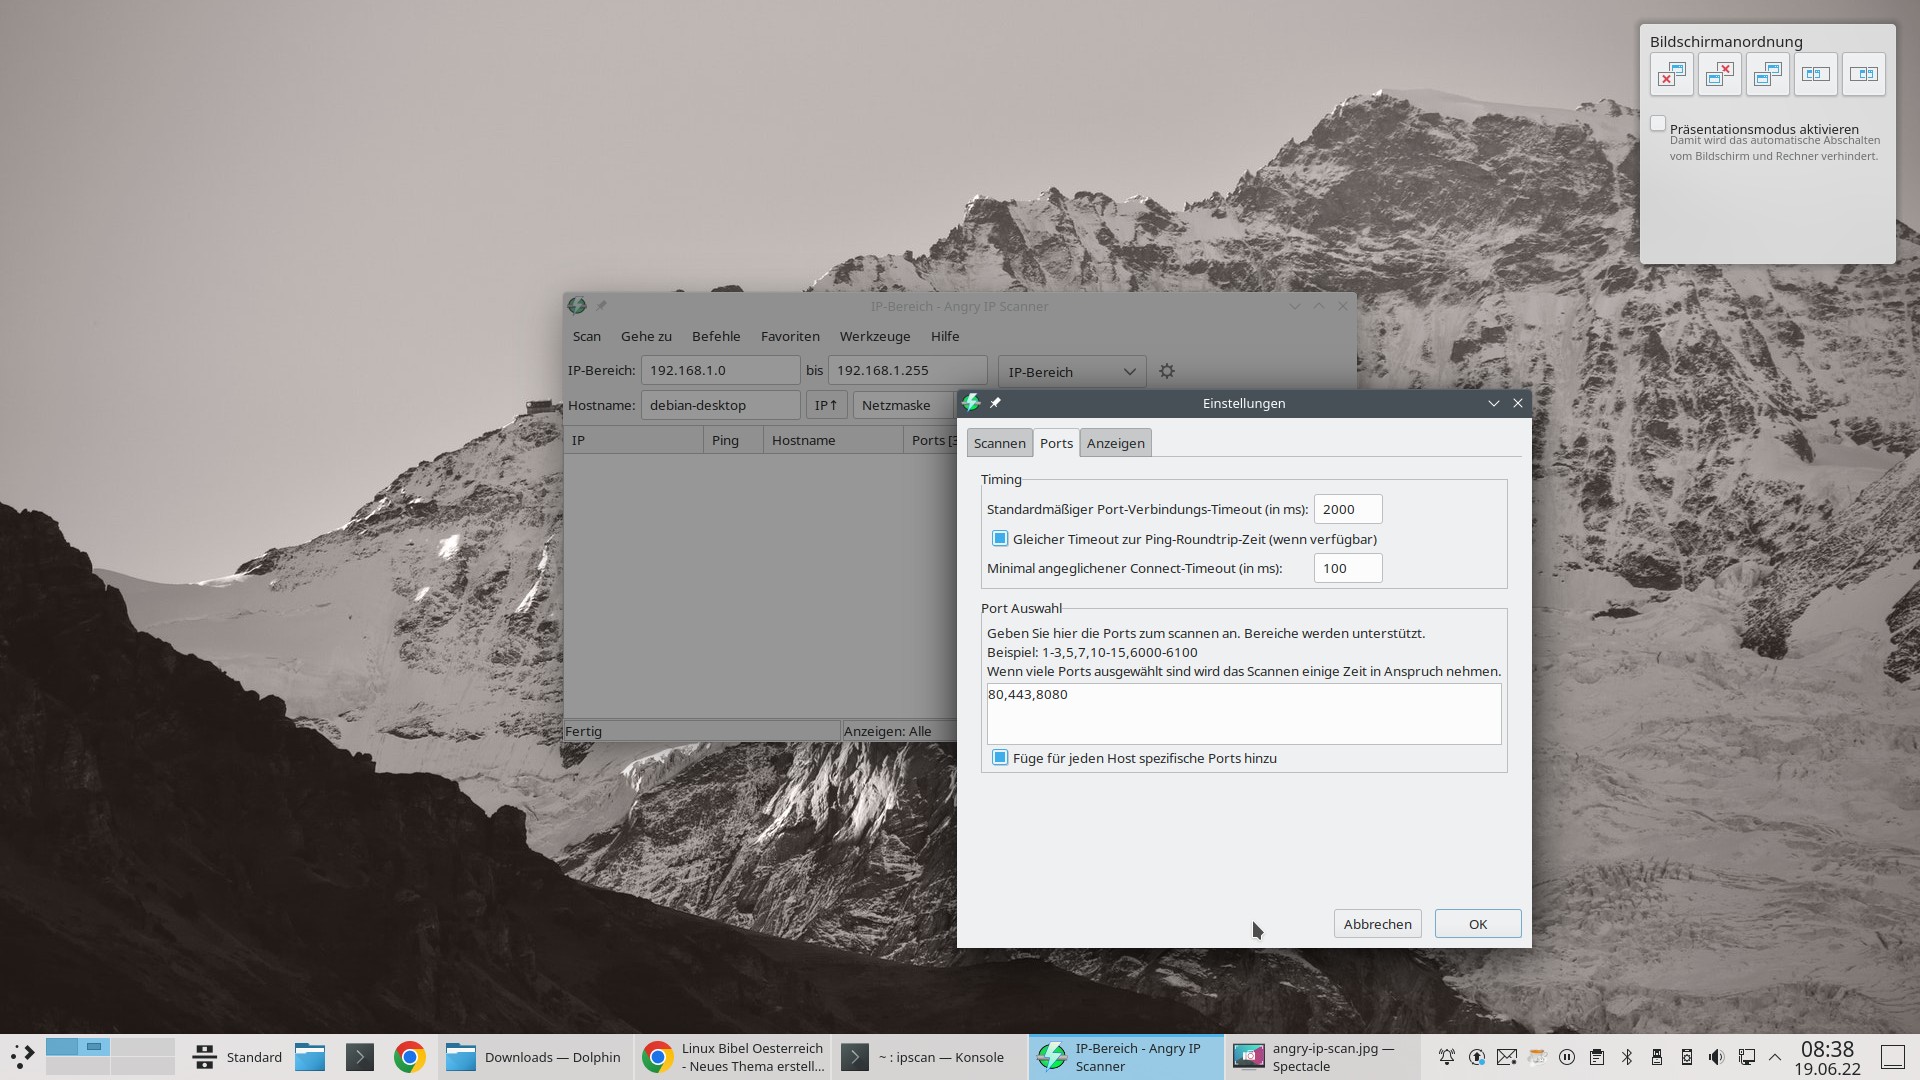The image size is (1920, 1080).
Task: Show the desktop using the far-right panel button
Action: (x=1893, y=1057)
